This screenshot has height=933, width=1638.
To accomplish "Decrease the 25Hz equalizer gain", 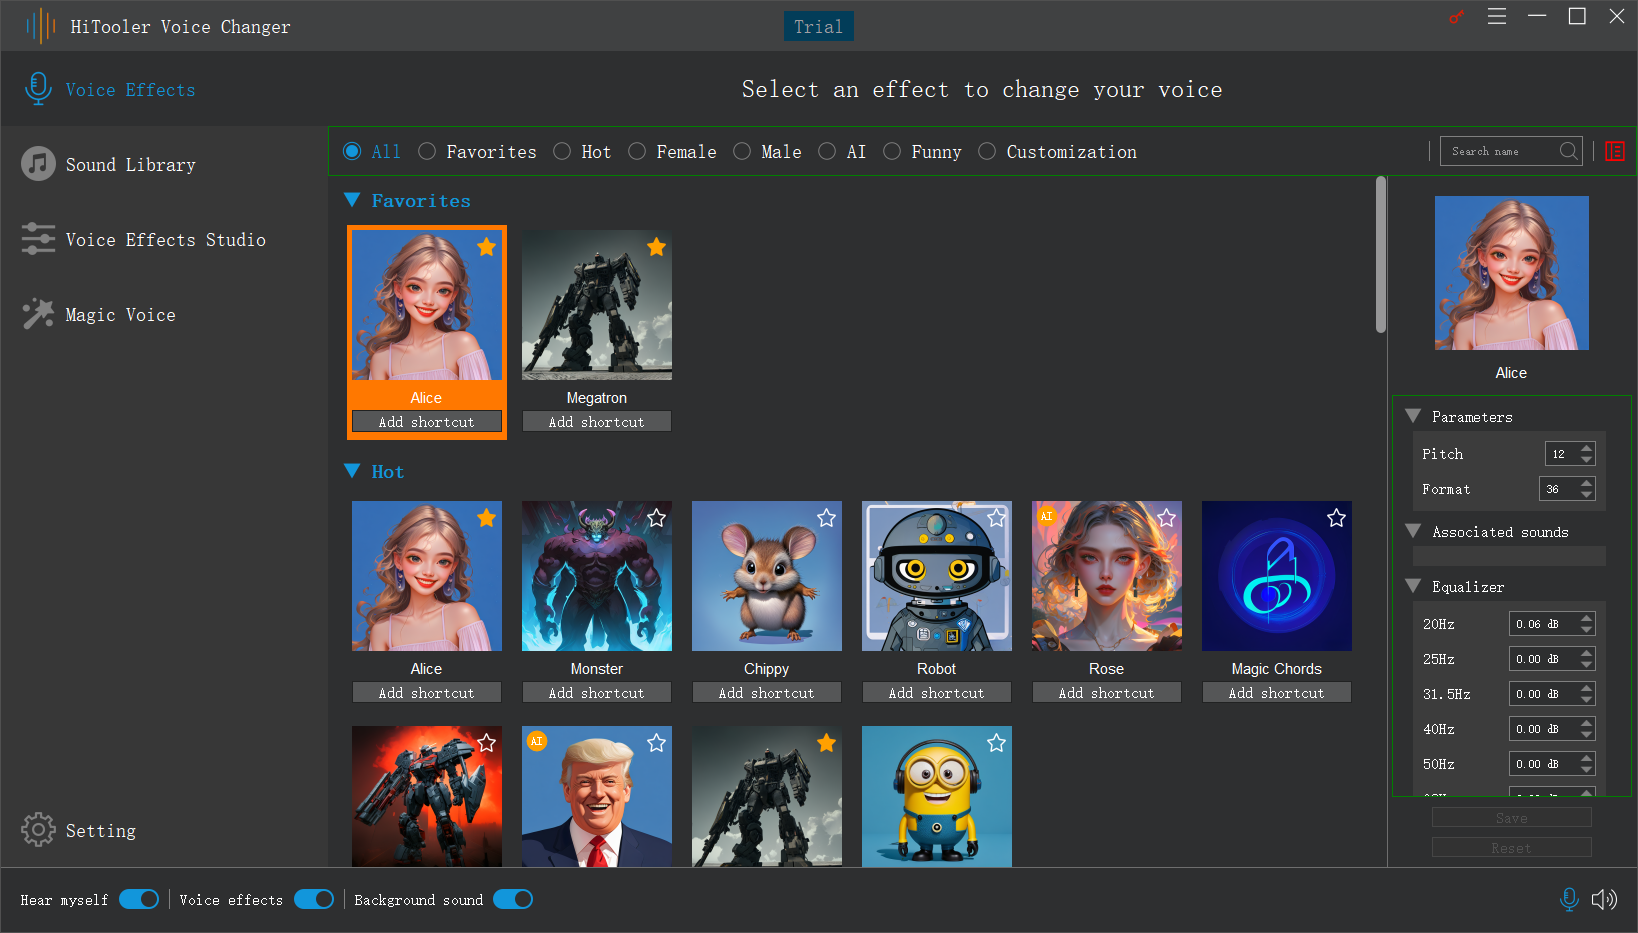I will coord(1587,665).
